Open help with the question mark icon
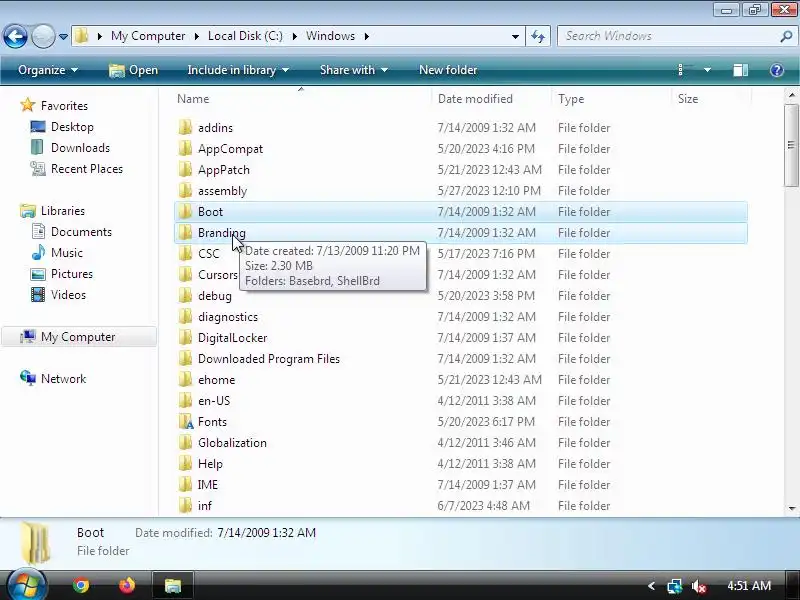Viewport: 800px width, 600px height. [x=777, y=70]
